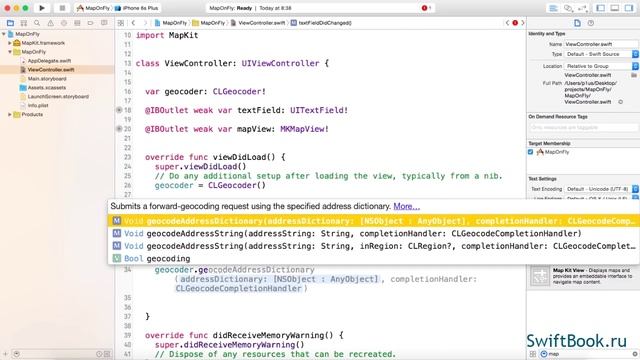
Task: Expand MapKit.framework in navigator
Action: (x=10, y=43)
